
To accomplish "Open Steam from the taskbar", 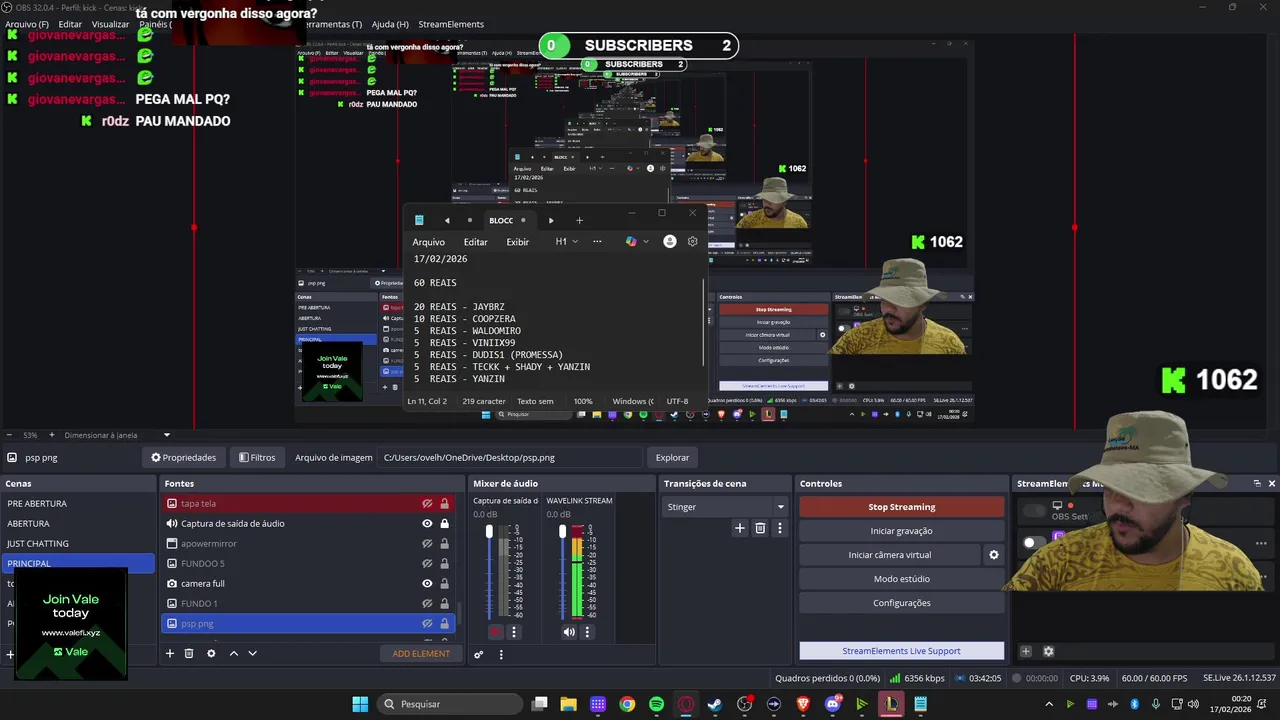I will [x=715, y=704].
